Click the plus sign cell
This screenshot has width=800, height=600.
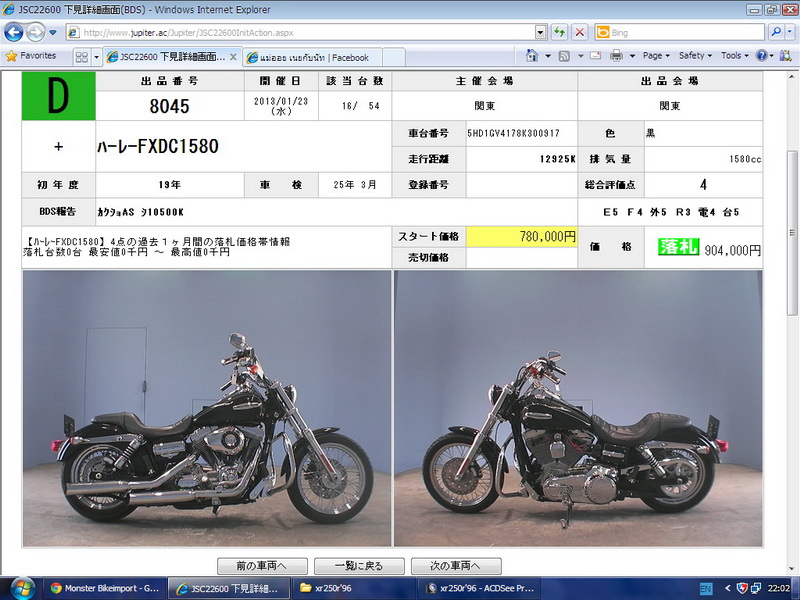pyautogui.click(x=59, y=147)
